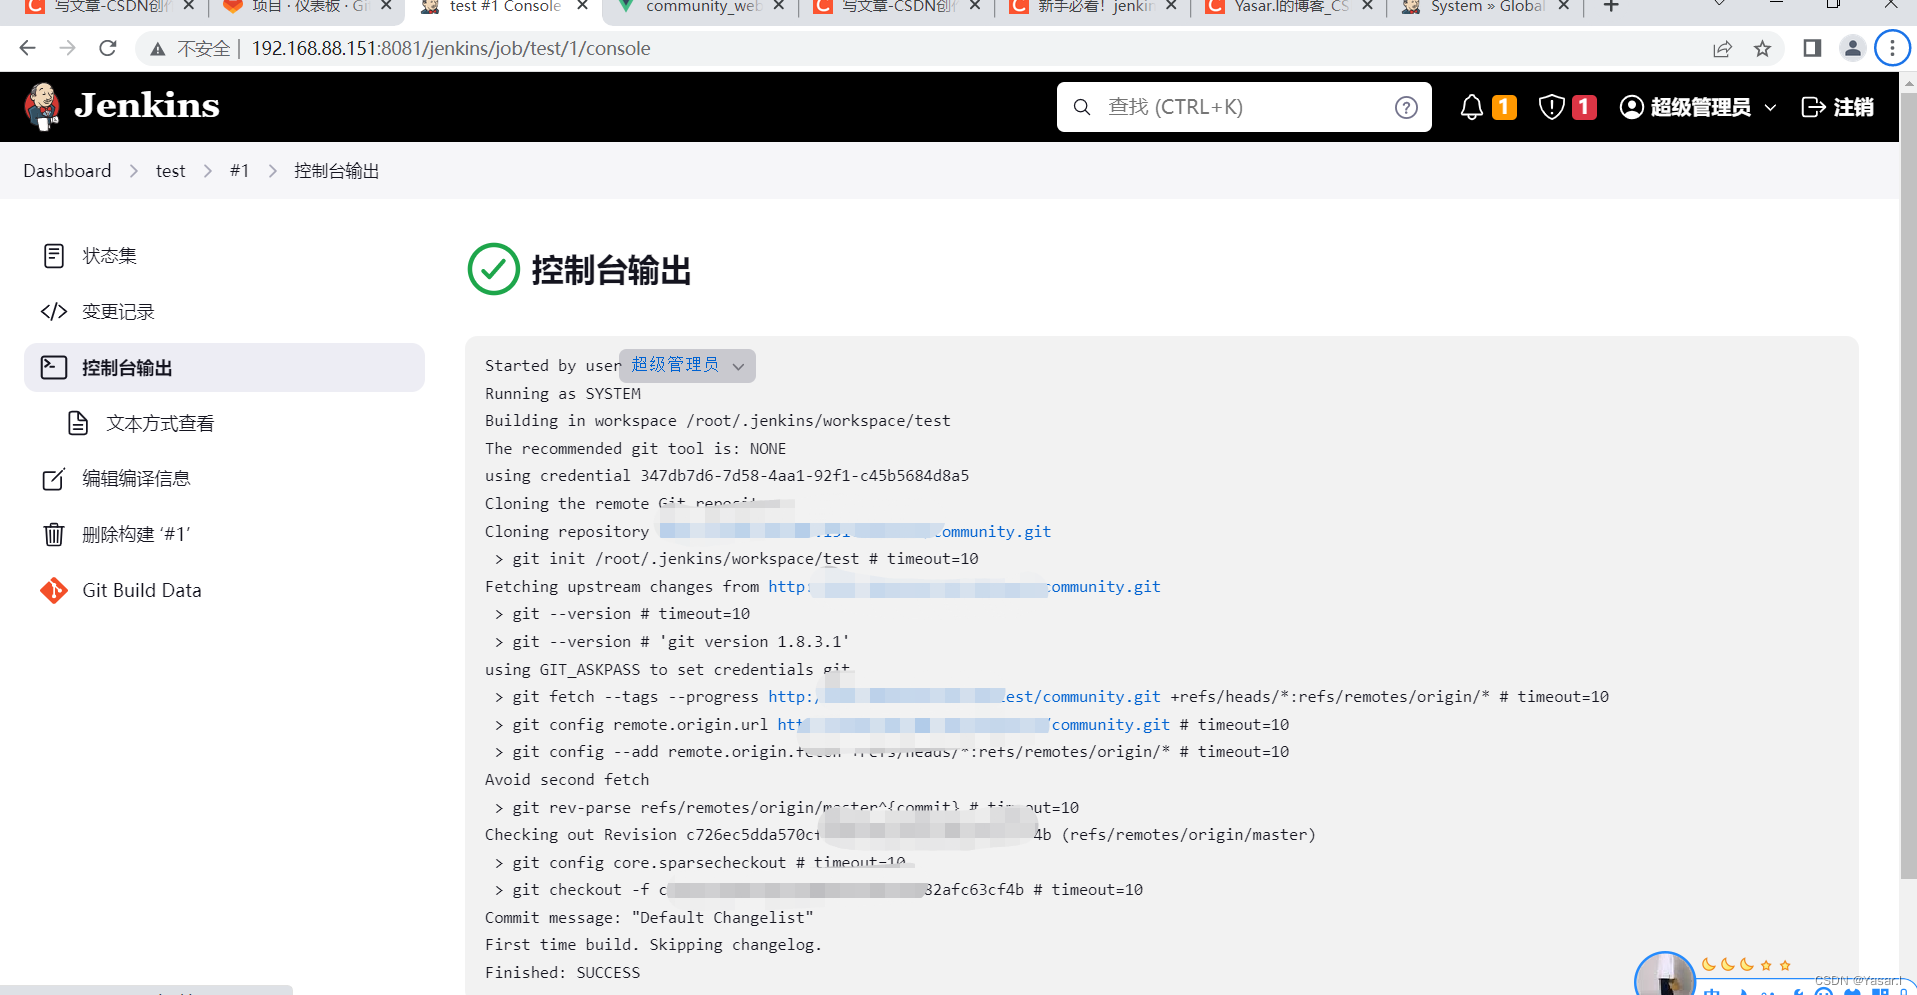
Task: Open 变更记录 changes history icon
Action: pyautogui.click(x=54, y=311)
